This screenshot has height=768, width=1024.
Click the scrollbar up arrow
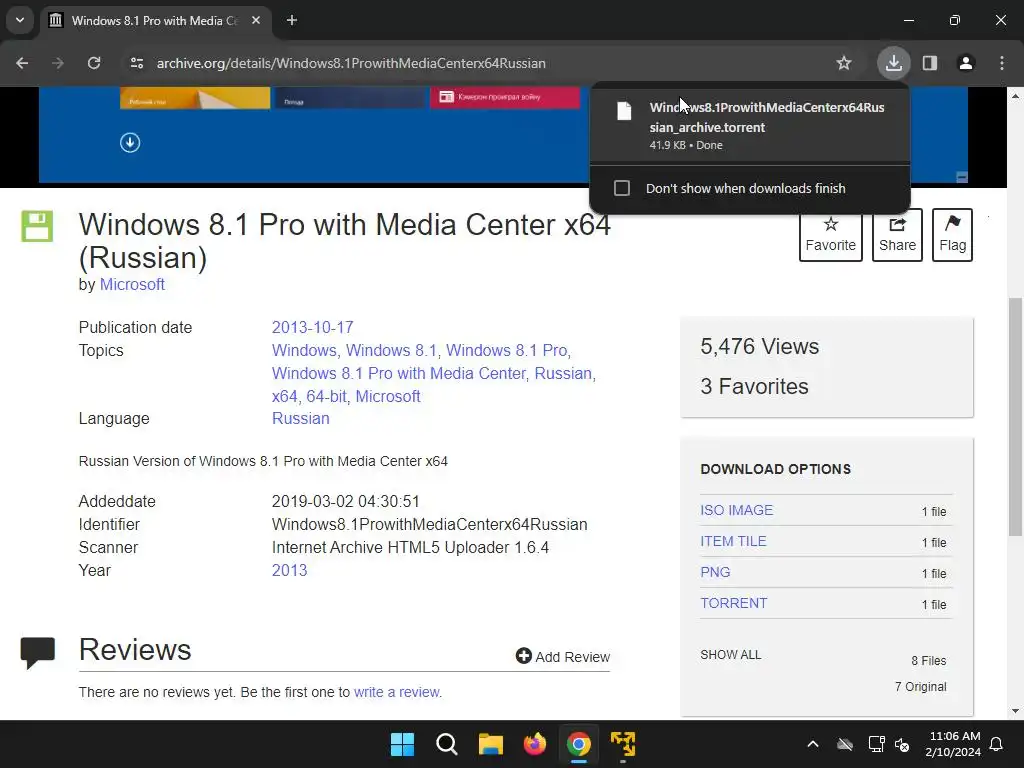1015,96
